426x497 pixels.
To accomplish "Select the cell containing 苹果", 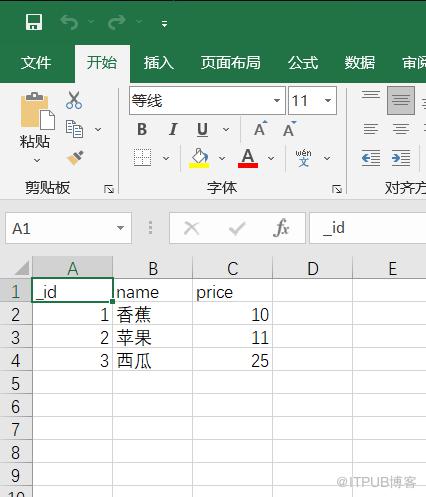I will [153, 337].
